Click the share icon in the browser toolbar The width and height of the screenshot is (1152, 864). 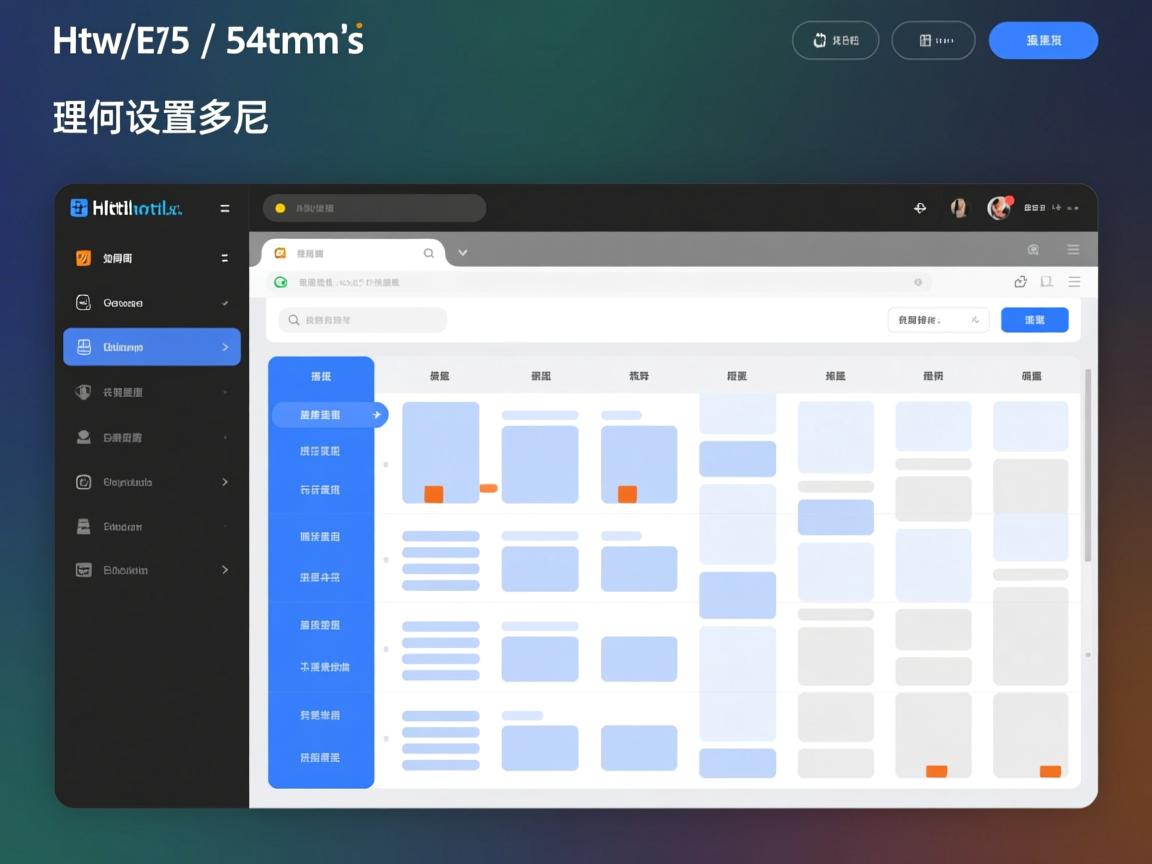pos(1020,281)
